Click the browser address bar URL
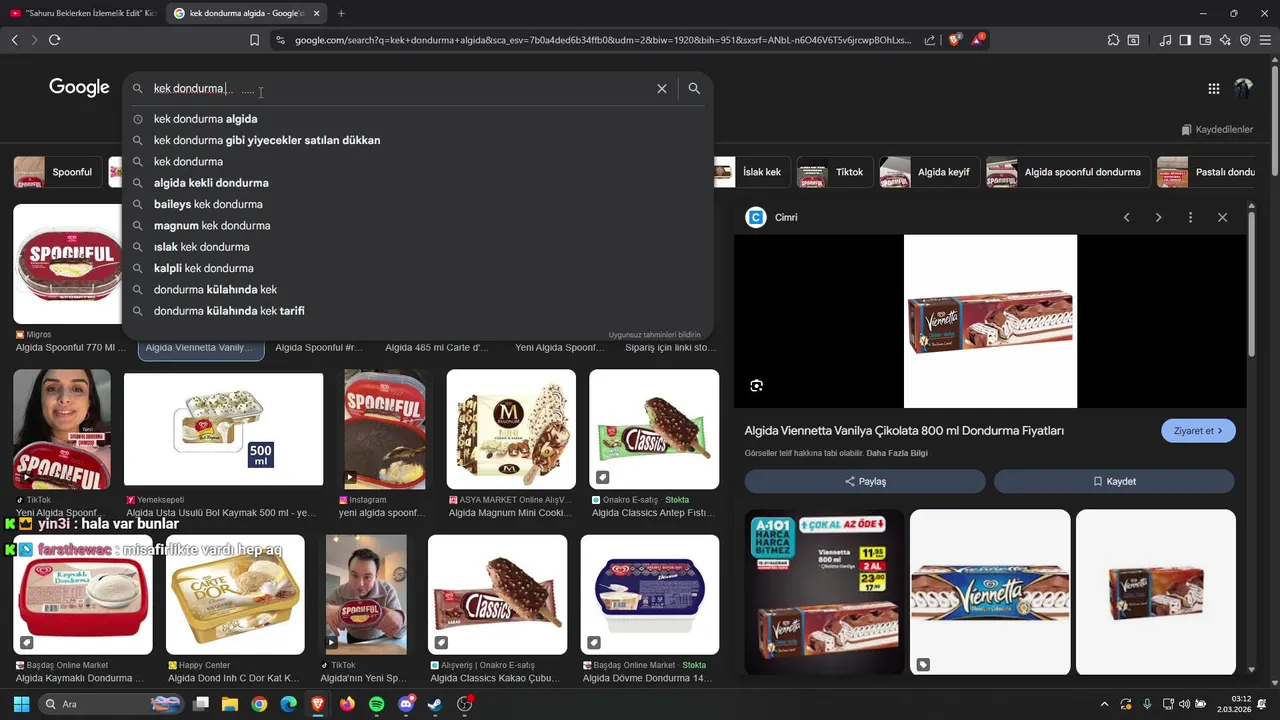The width and height of the screenshot is (1280, 720). tap(603, 40)
